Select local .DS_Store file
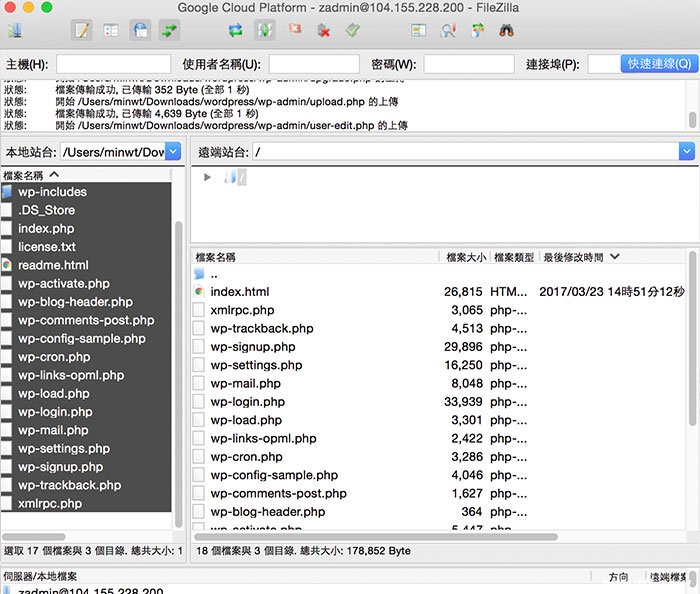Image resolution: width=700 pixels, height=594 pixels. click(86, 210)
